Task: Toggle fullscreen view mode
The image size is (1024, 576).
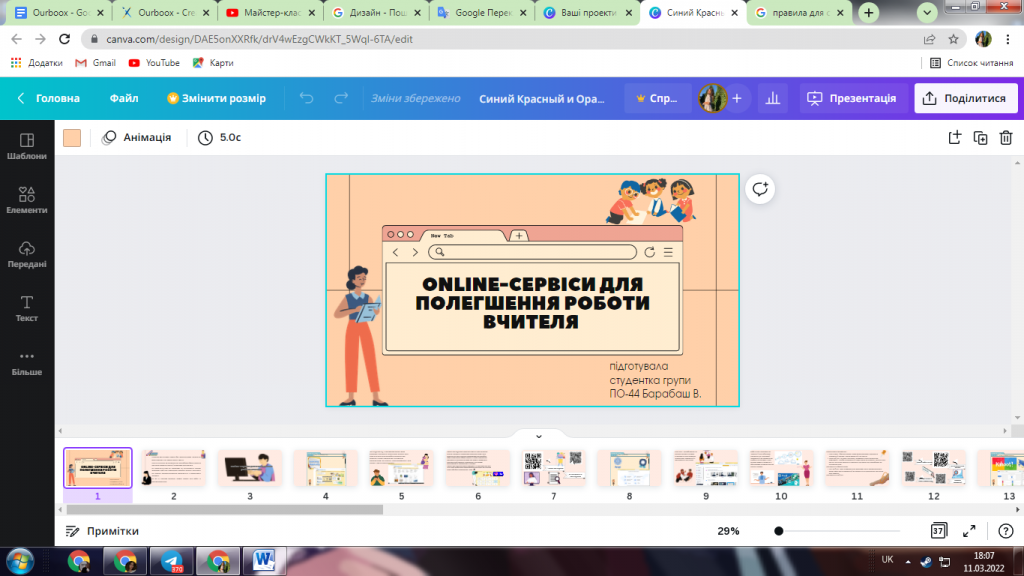Action: [x=969, y=531]
